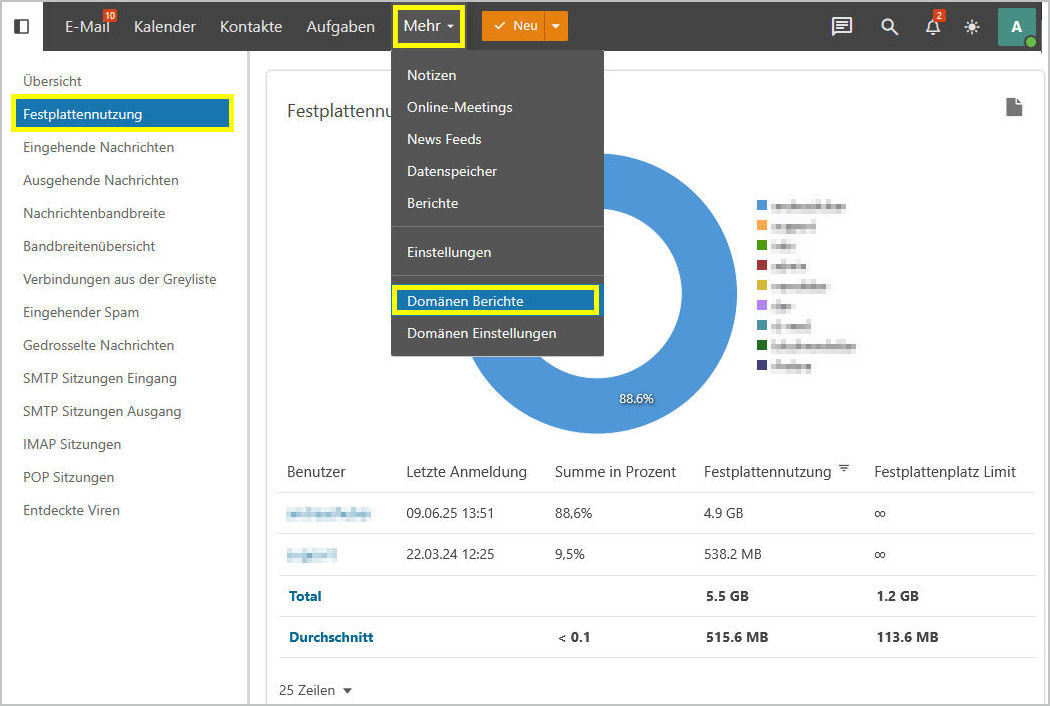Open Einstellungen menu entry
The image size is (1050, 706).
pos(497,252)
